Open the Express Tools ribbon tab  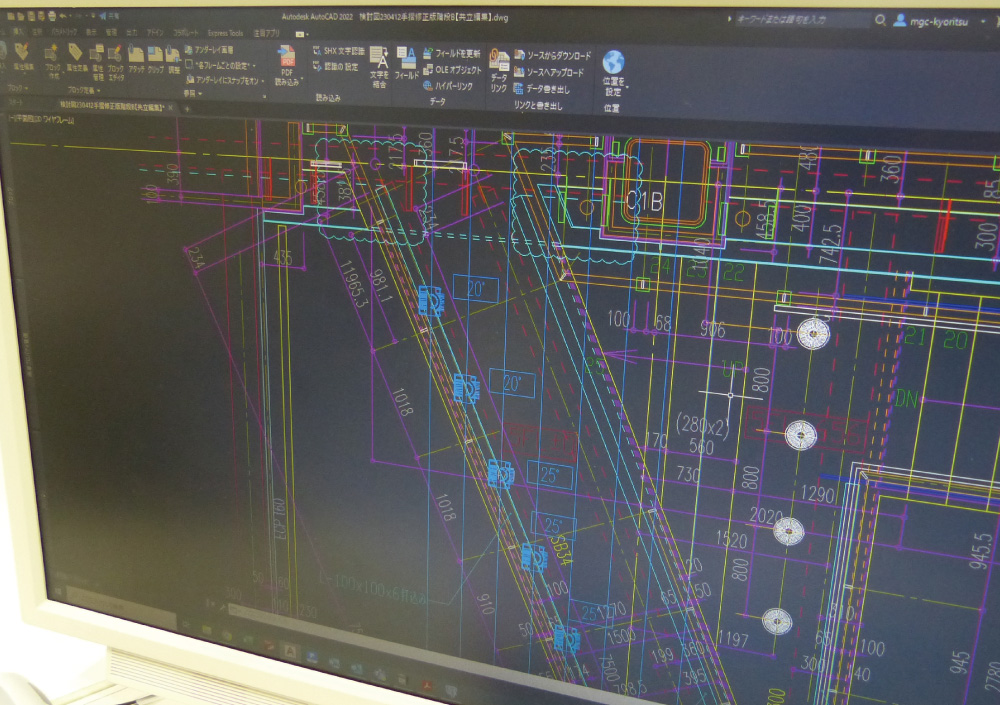pos(224,33)
